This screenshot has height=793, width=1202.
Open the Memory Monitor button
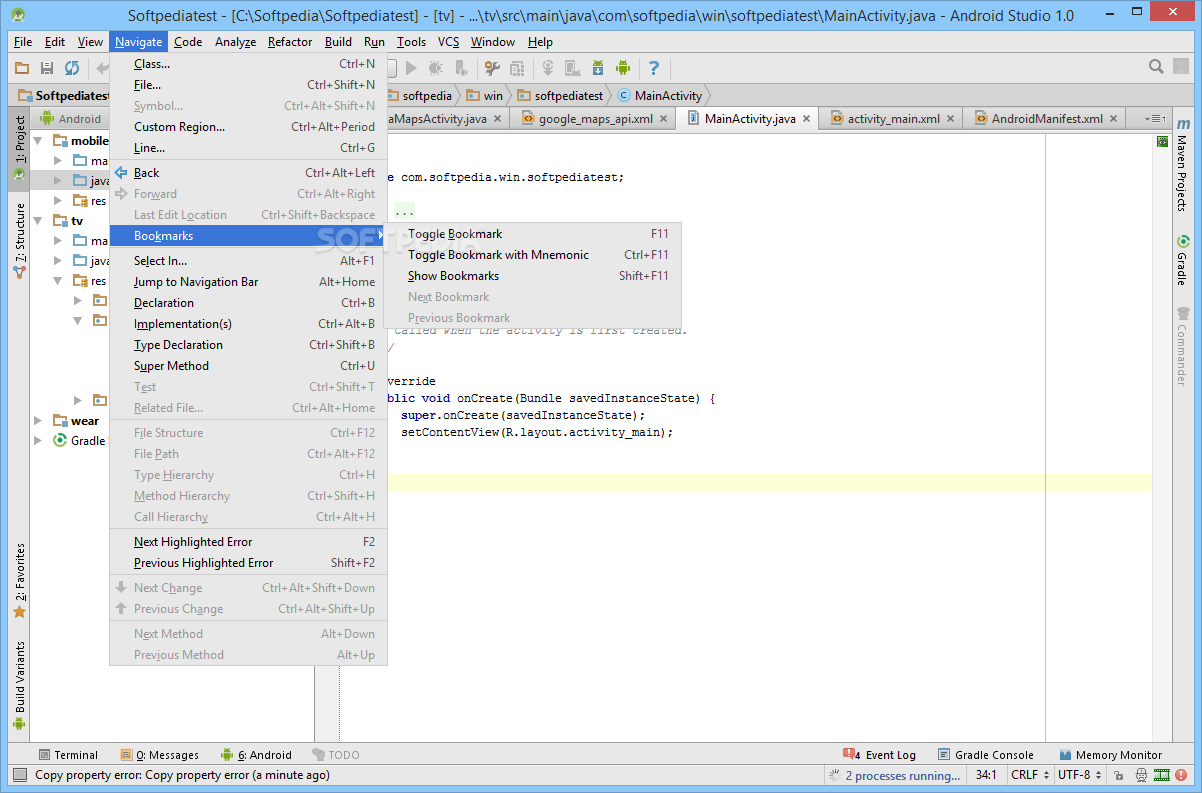(1110, 755)
